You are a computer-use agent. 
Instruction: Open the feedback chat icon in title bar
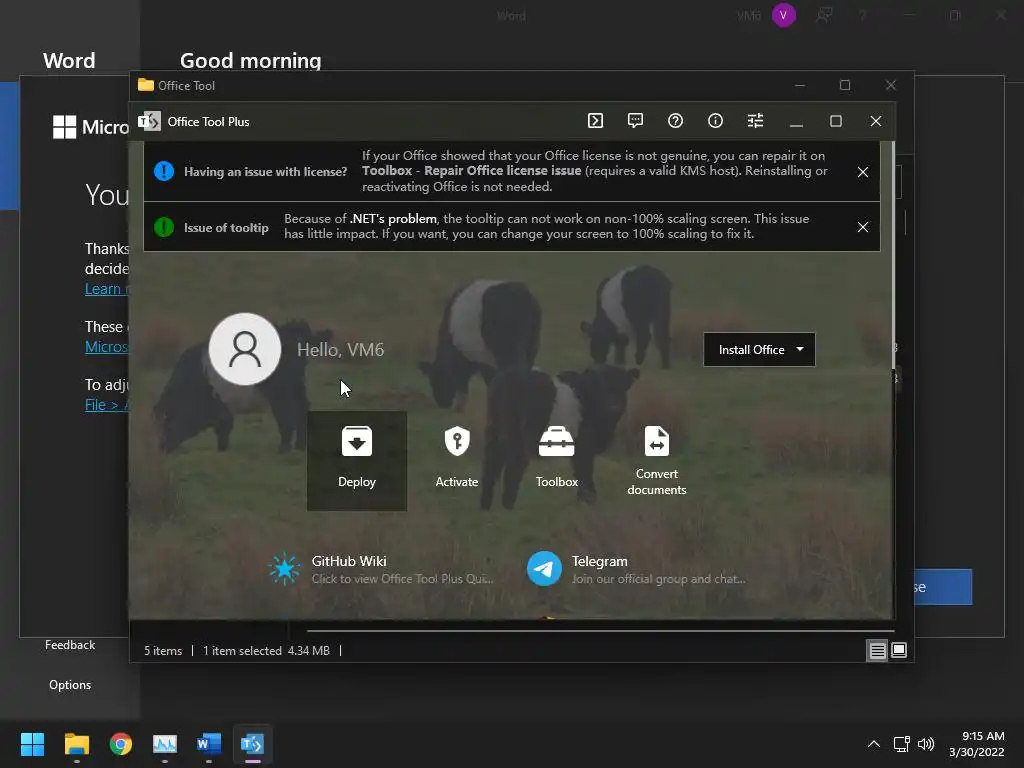[x=635, y=121]
